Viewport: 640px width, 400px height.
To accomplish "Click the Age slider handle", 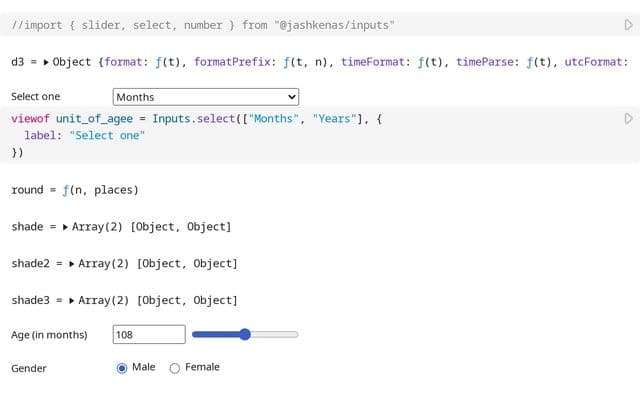I will 244,335.
